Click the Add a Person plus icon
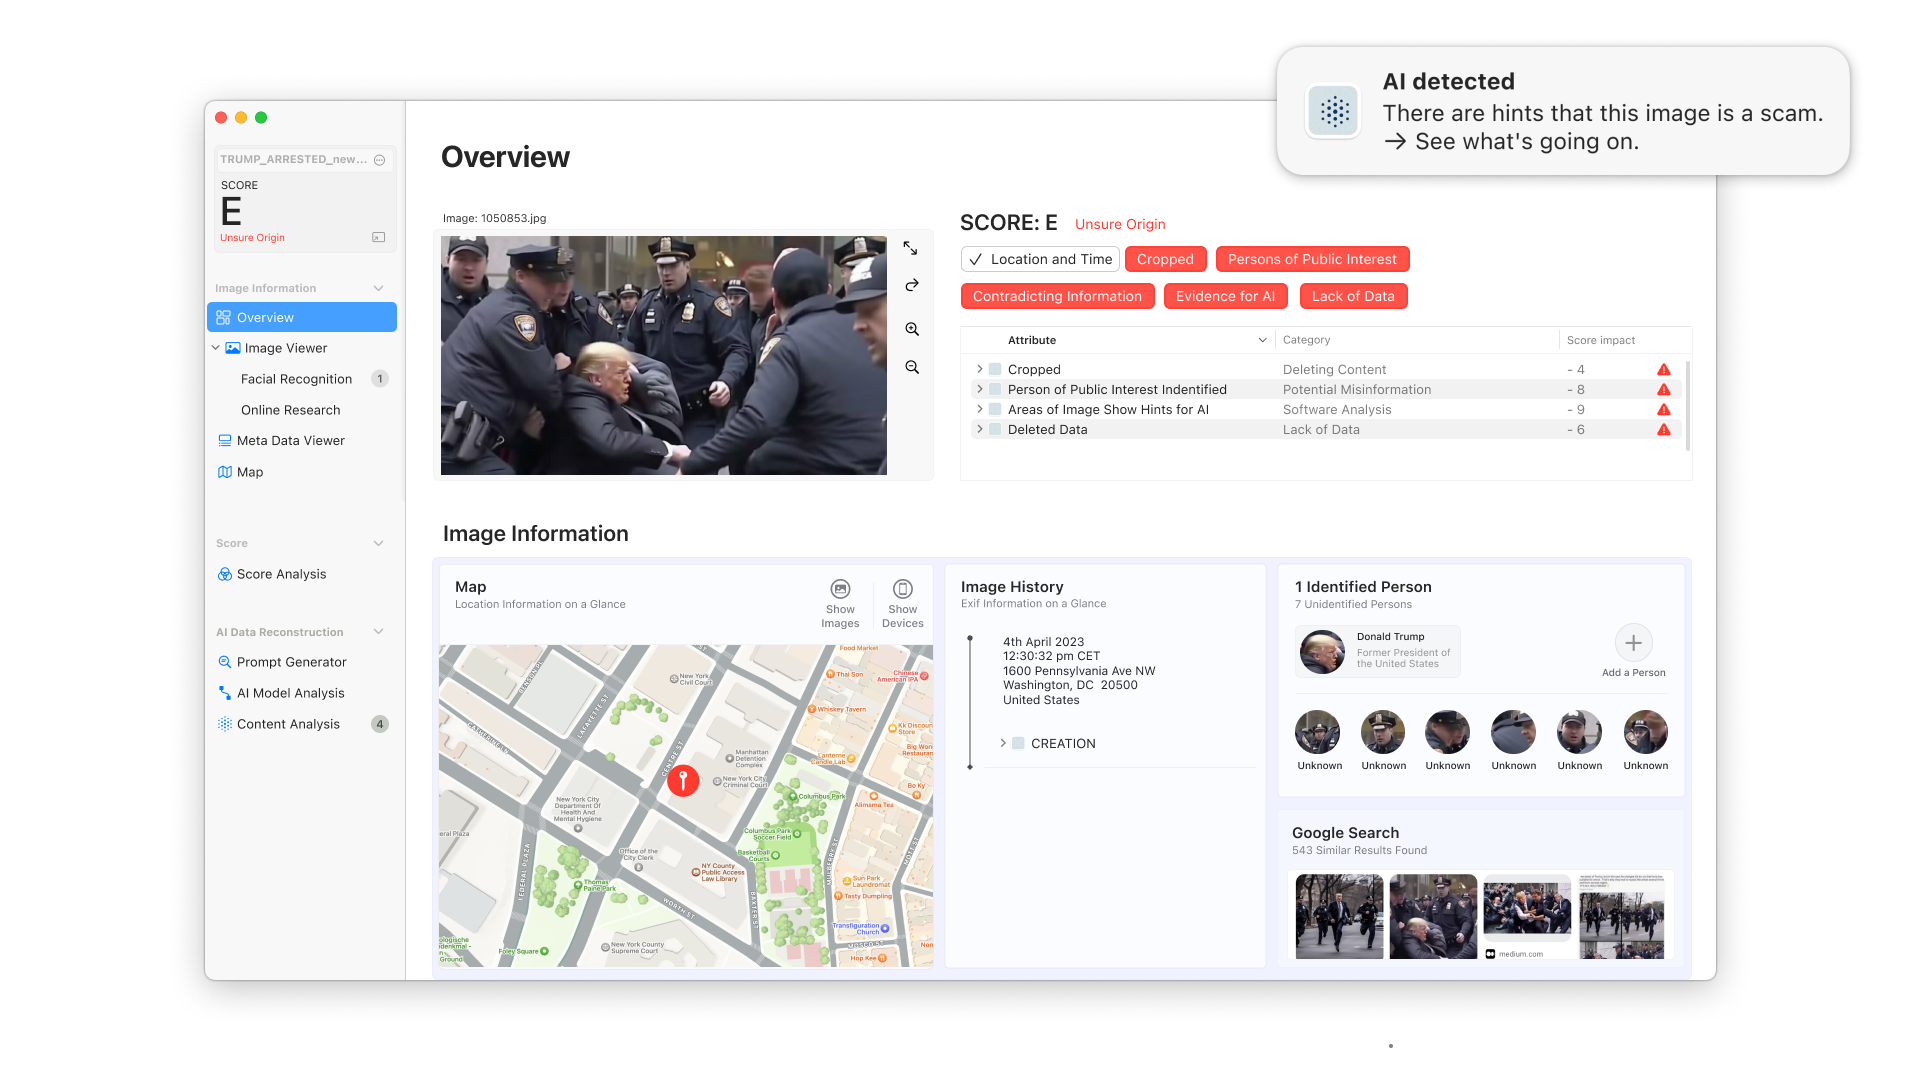 point(1633,643)
